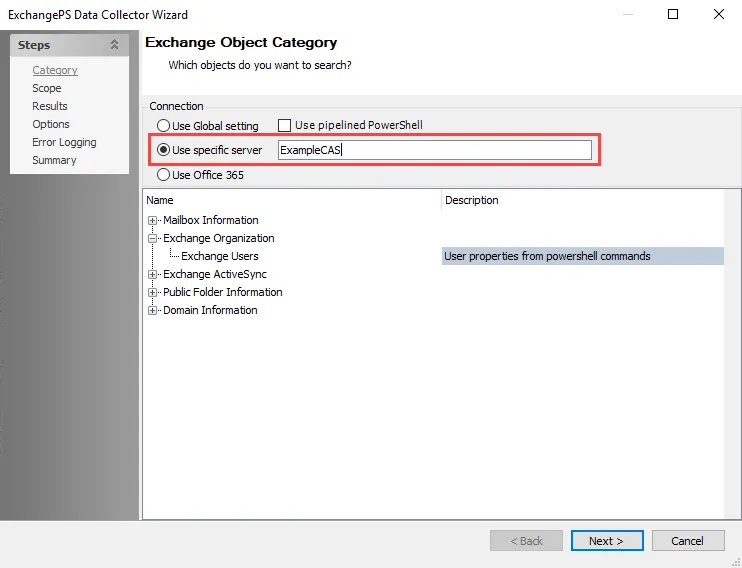
Task: Select Exchange ActiveSync tree label
Action: 215,274
